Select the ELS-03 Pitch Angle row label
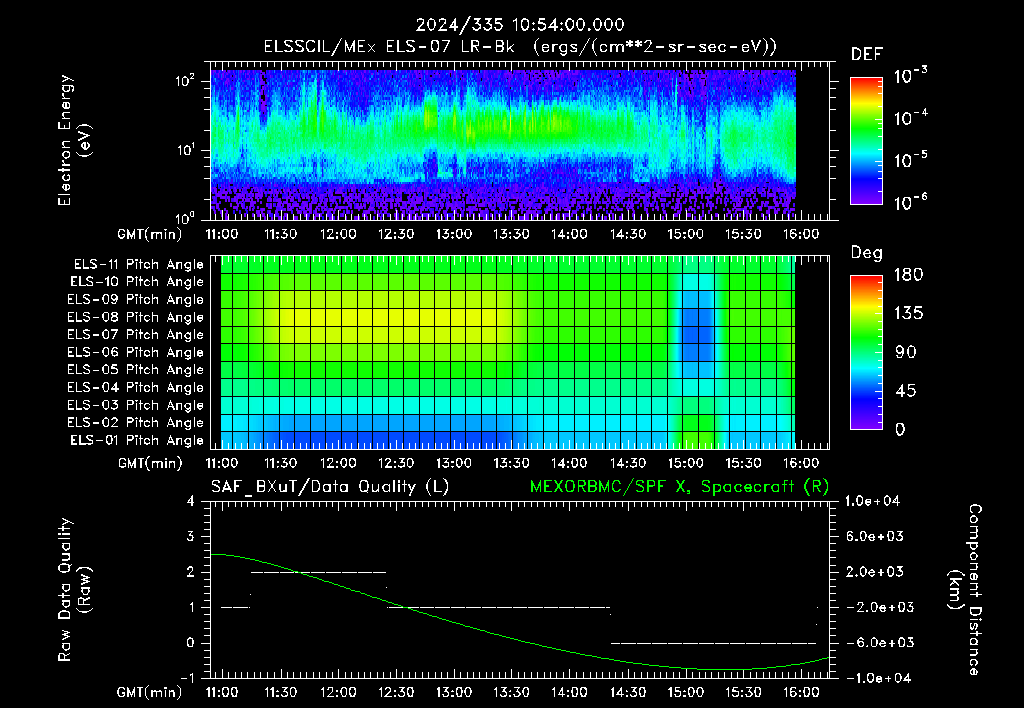The width and height of the screenshot is (1024, 708). [136, 405]
